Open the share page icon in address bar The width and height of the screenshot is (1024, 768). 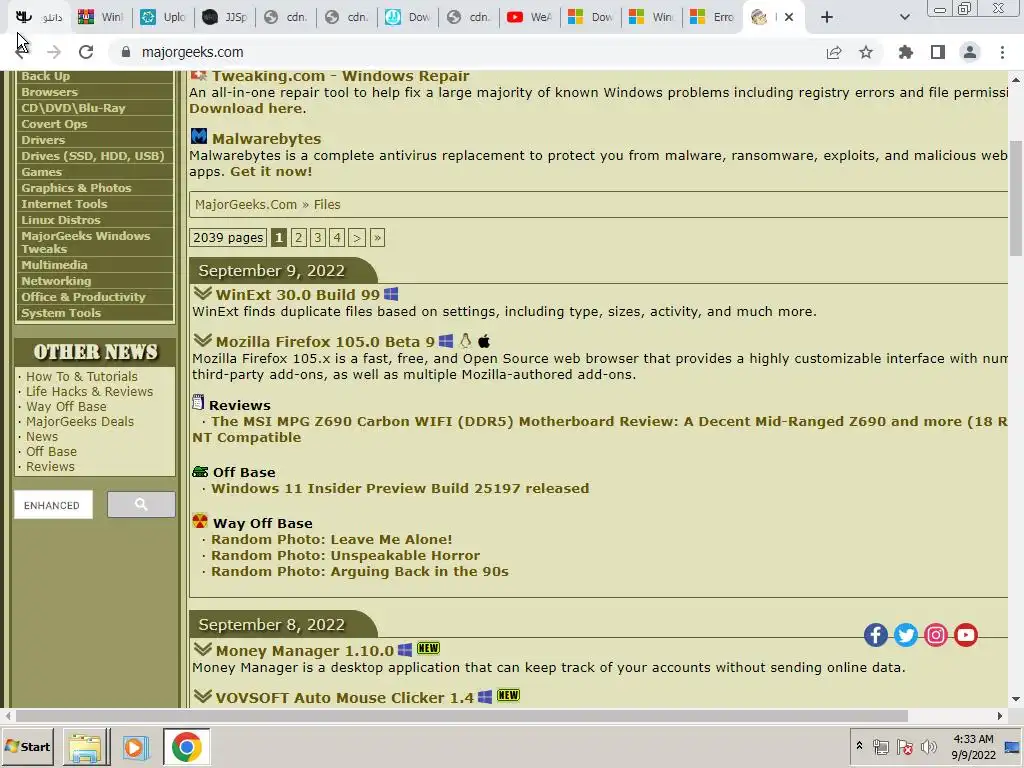tap(834, 52)
